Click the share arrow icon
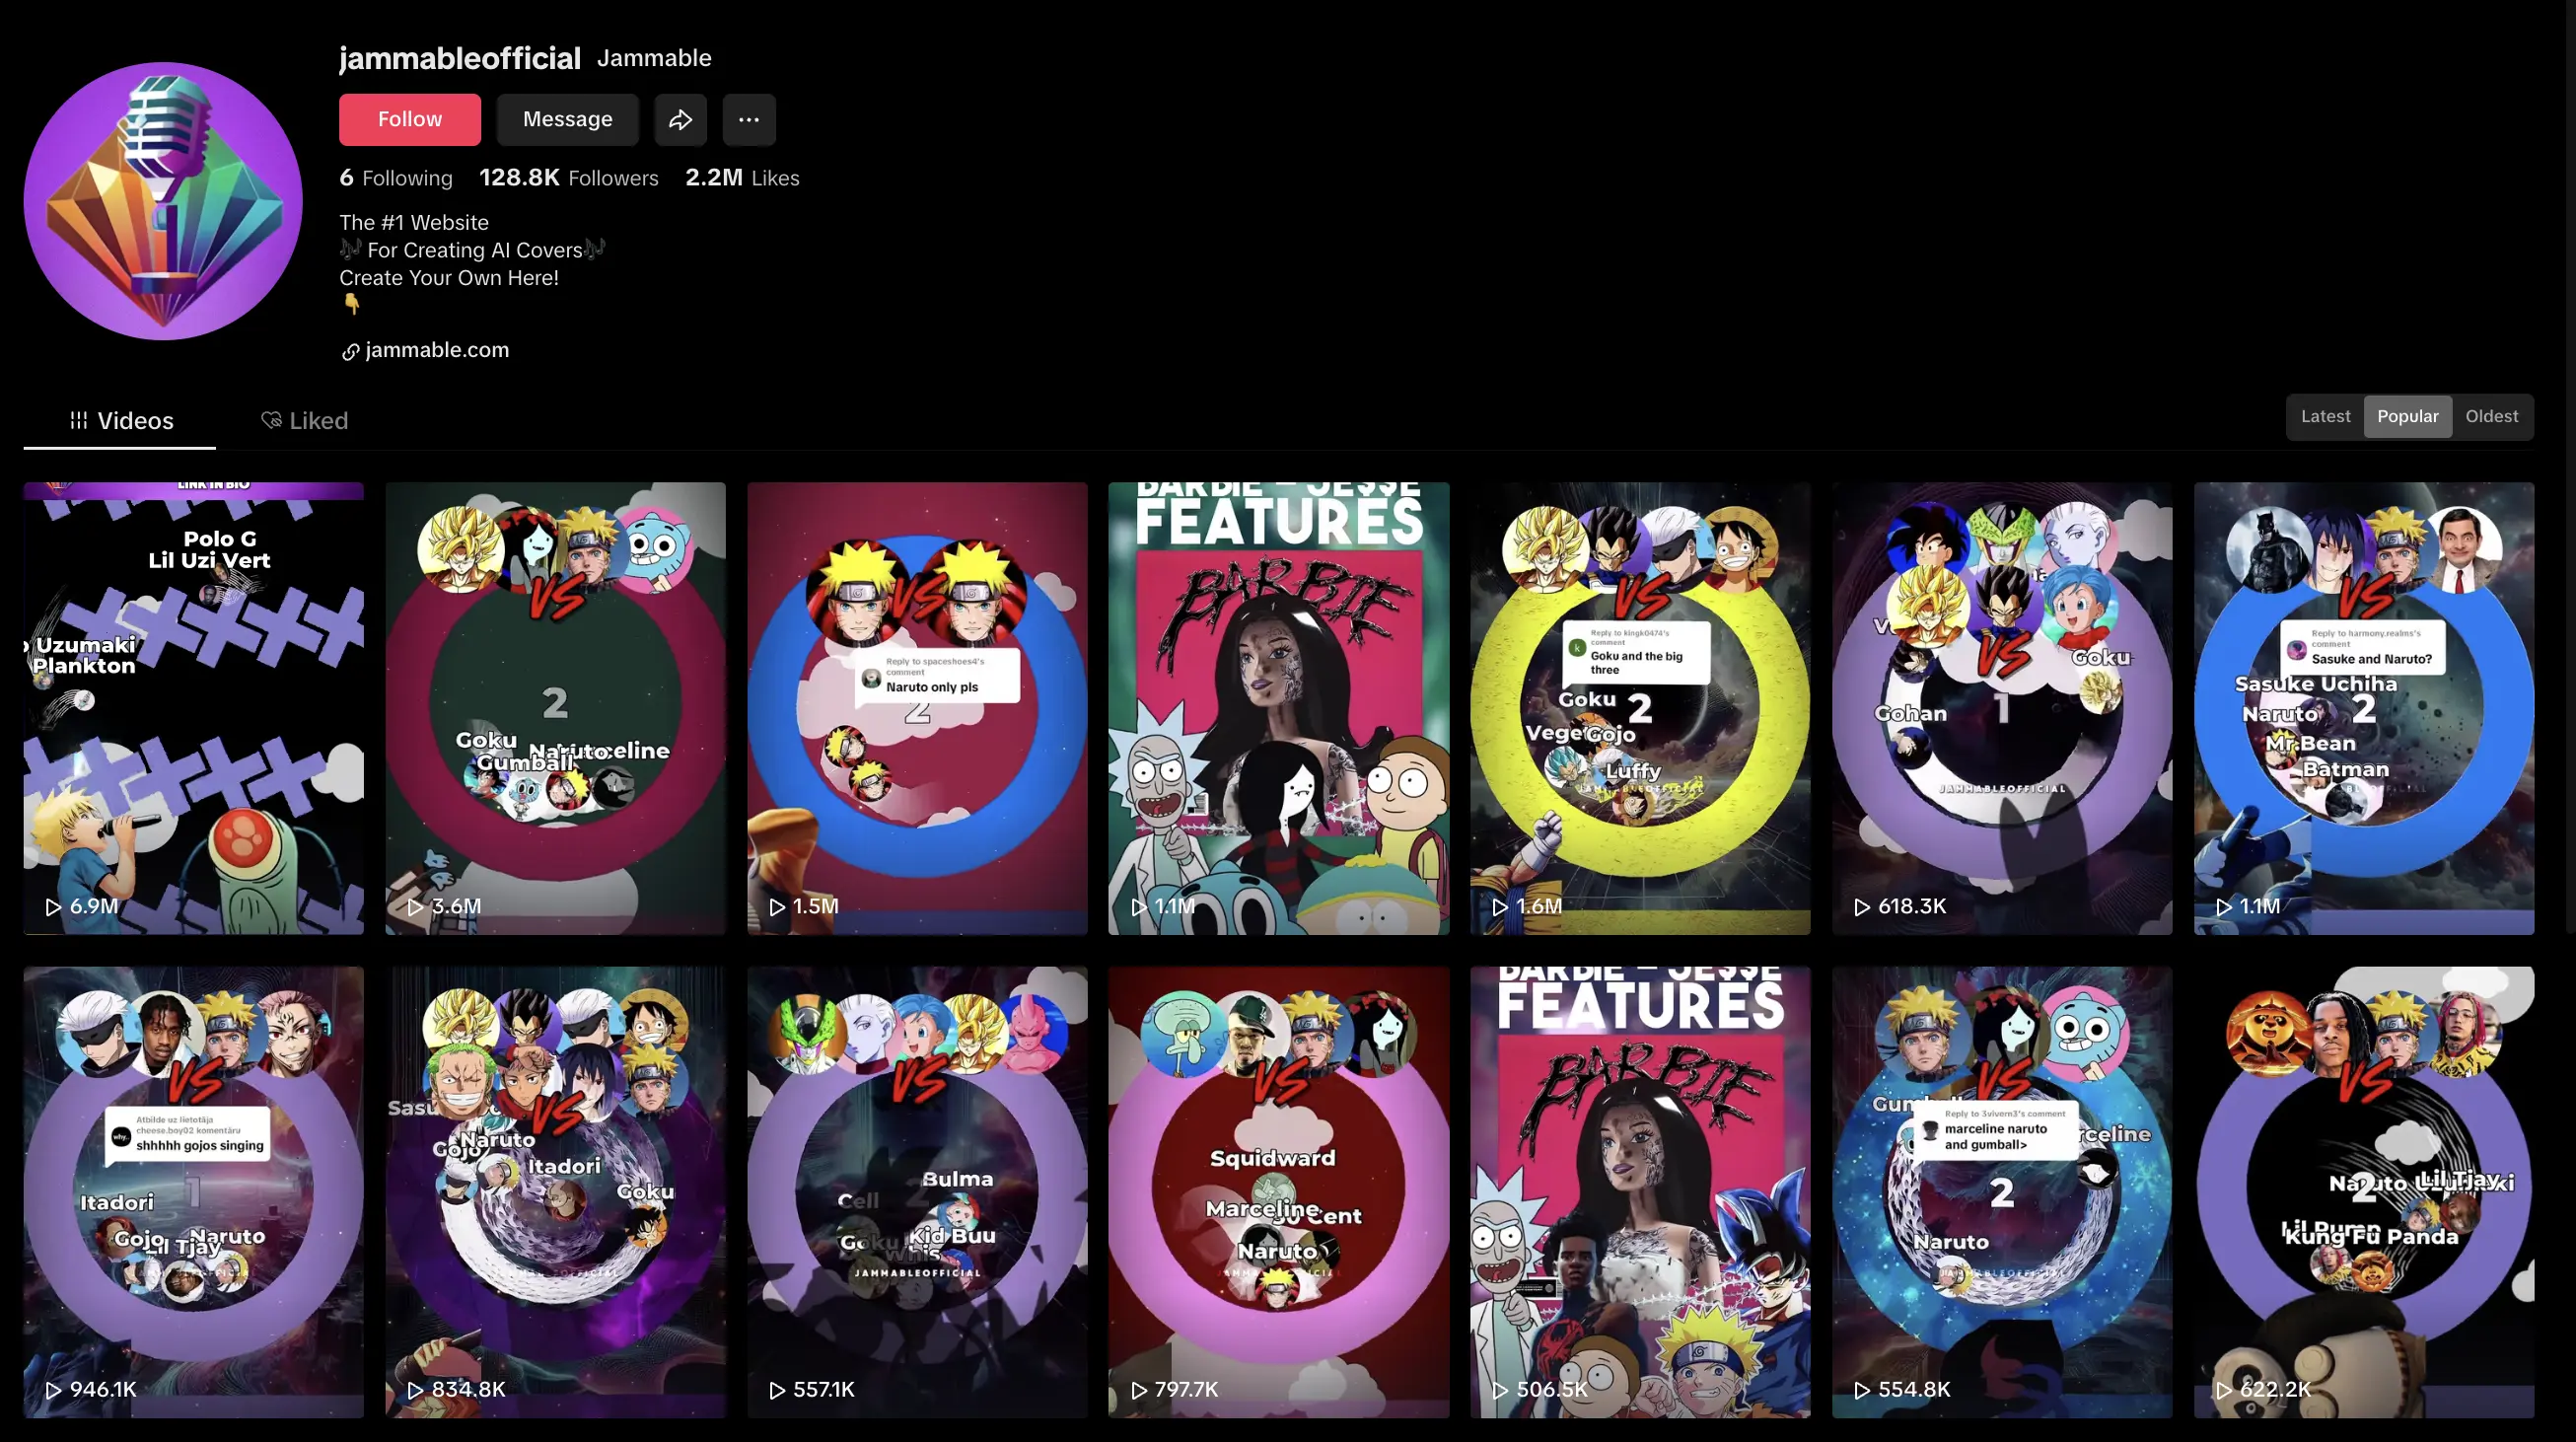2576x1442 pixels. [680, 119]
